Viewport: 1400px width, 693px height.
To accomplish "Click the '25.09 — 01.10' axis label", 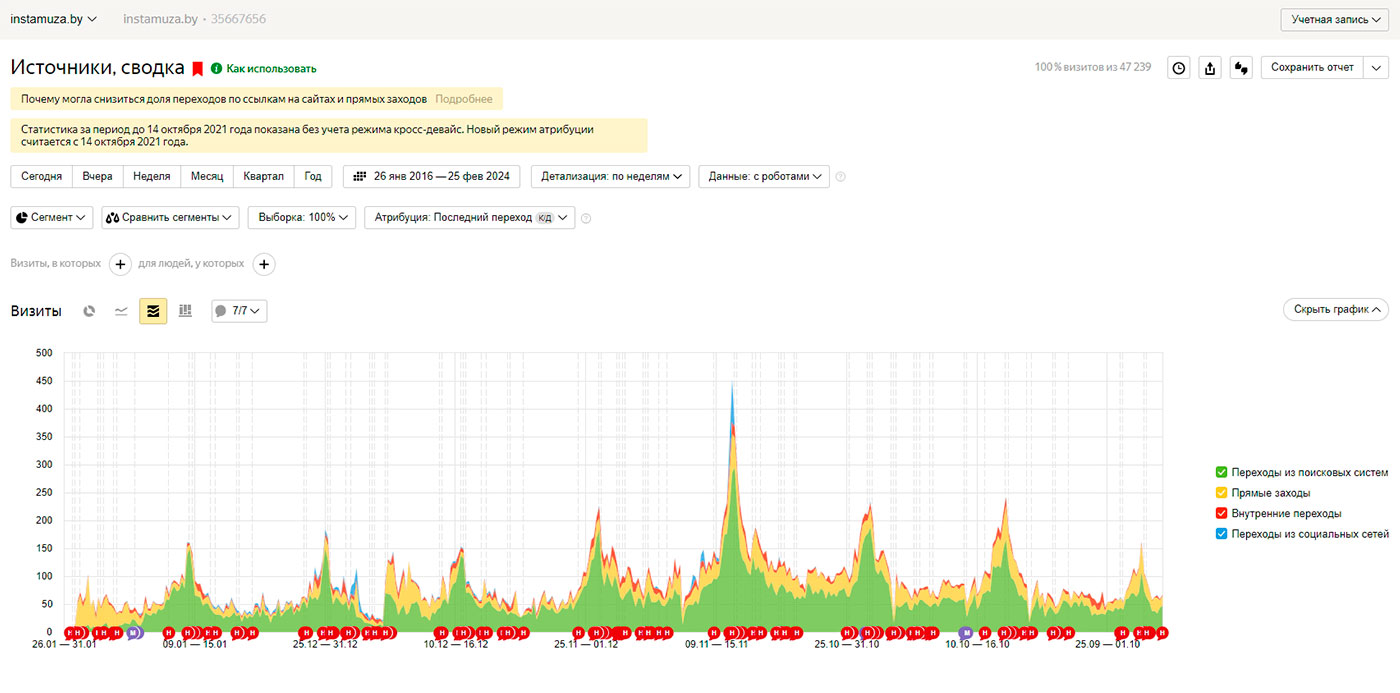I will (1107, 645).
